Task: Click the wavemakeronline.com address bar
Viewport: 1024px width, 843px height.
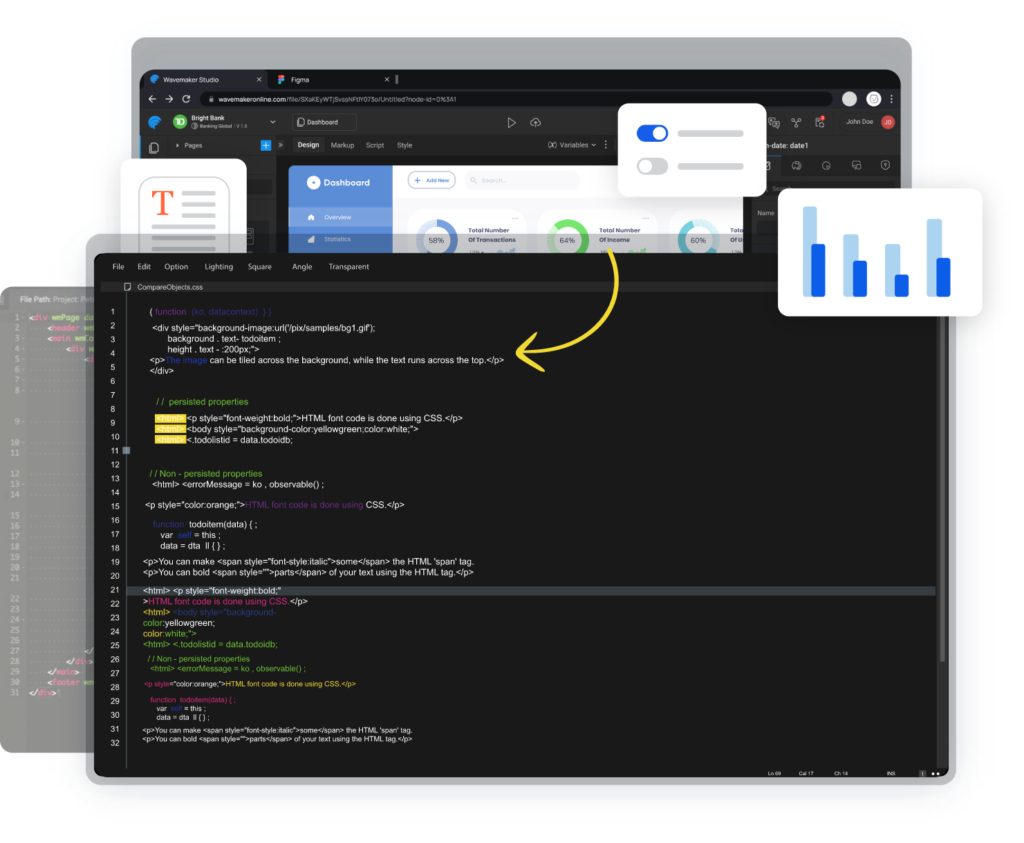Action: (x=516, y=99)
